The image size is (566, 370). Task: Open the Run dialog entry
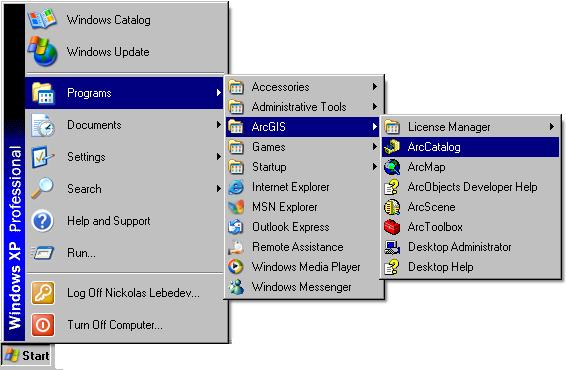click(x=125, y=253)
